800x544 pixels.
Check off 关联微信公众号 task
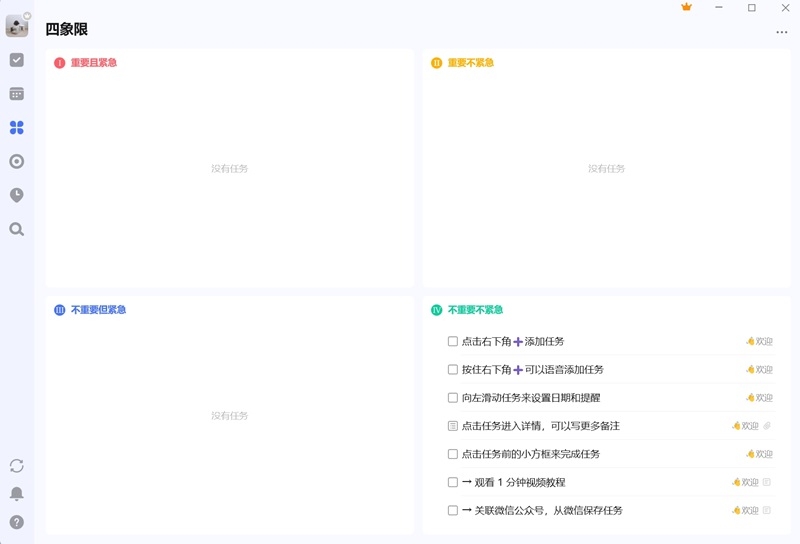pyautogui.click(x=453, y=510)
